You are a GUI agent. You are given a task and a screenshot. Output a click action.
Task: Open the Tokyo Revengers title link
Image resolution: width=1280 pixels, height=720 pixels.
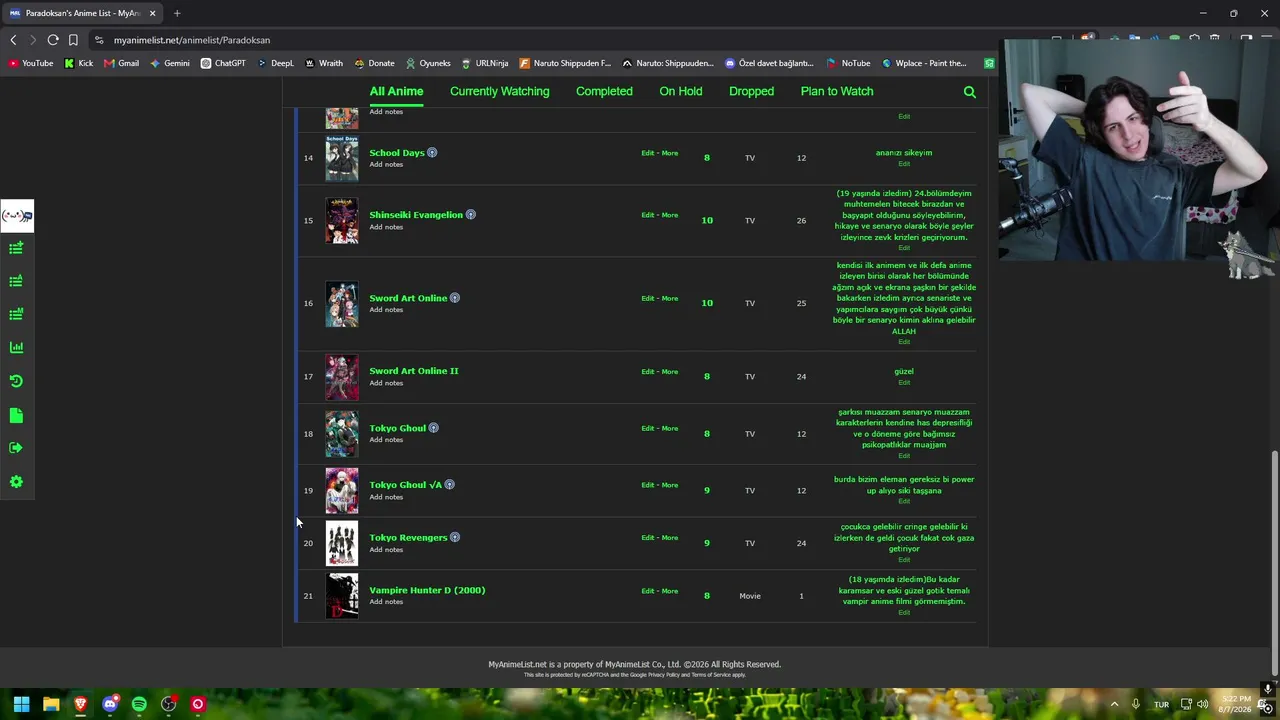click(408, 538)
